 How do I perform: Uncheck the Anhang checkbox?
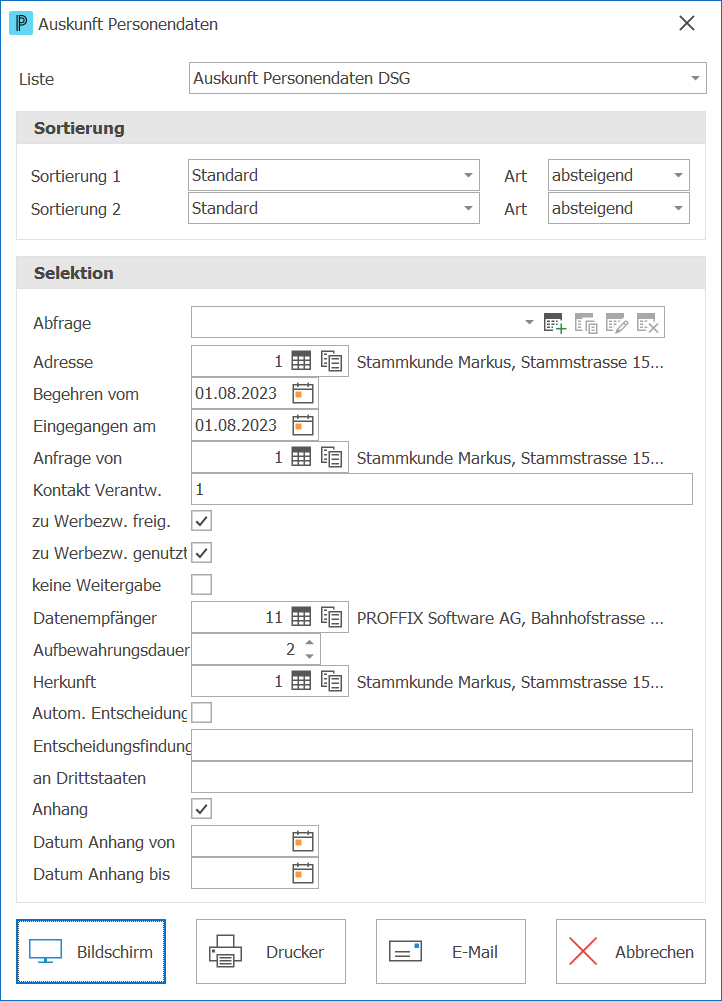pyautogui.click(x=202, y=809)
